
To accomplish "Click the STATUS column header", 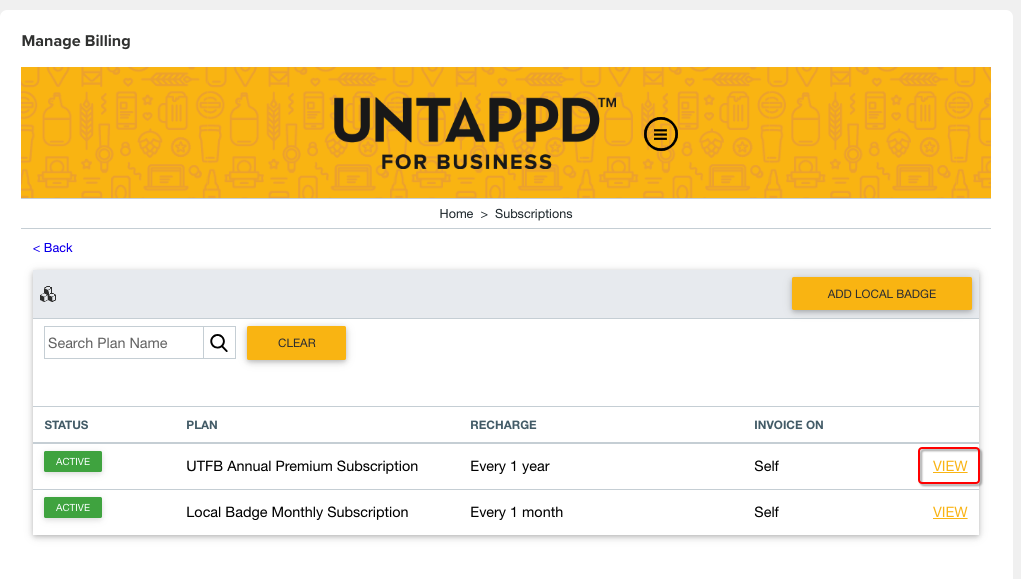I will (66, 425).
